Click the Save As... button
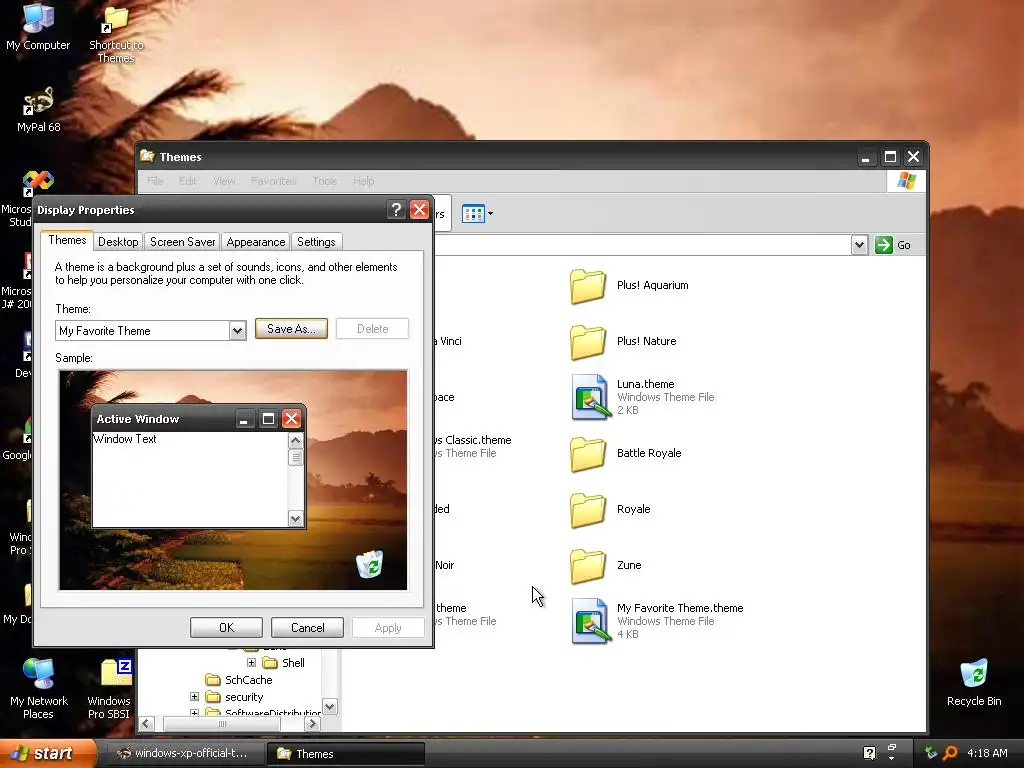 291,329
